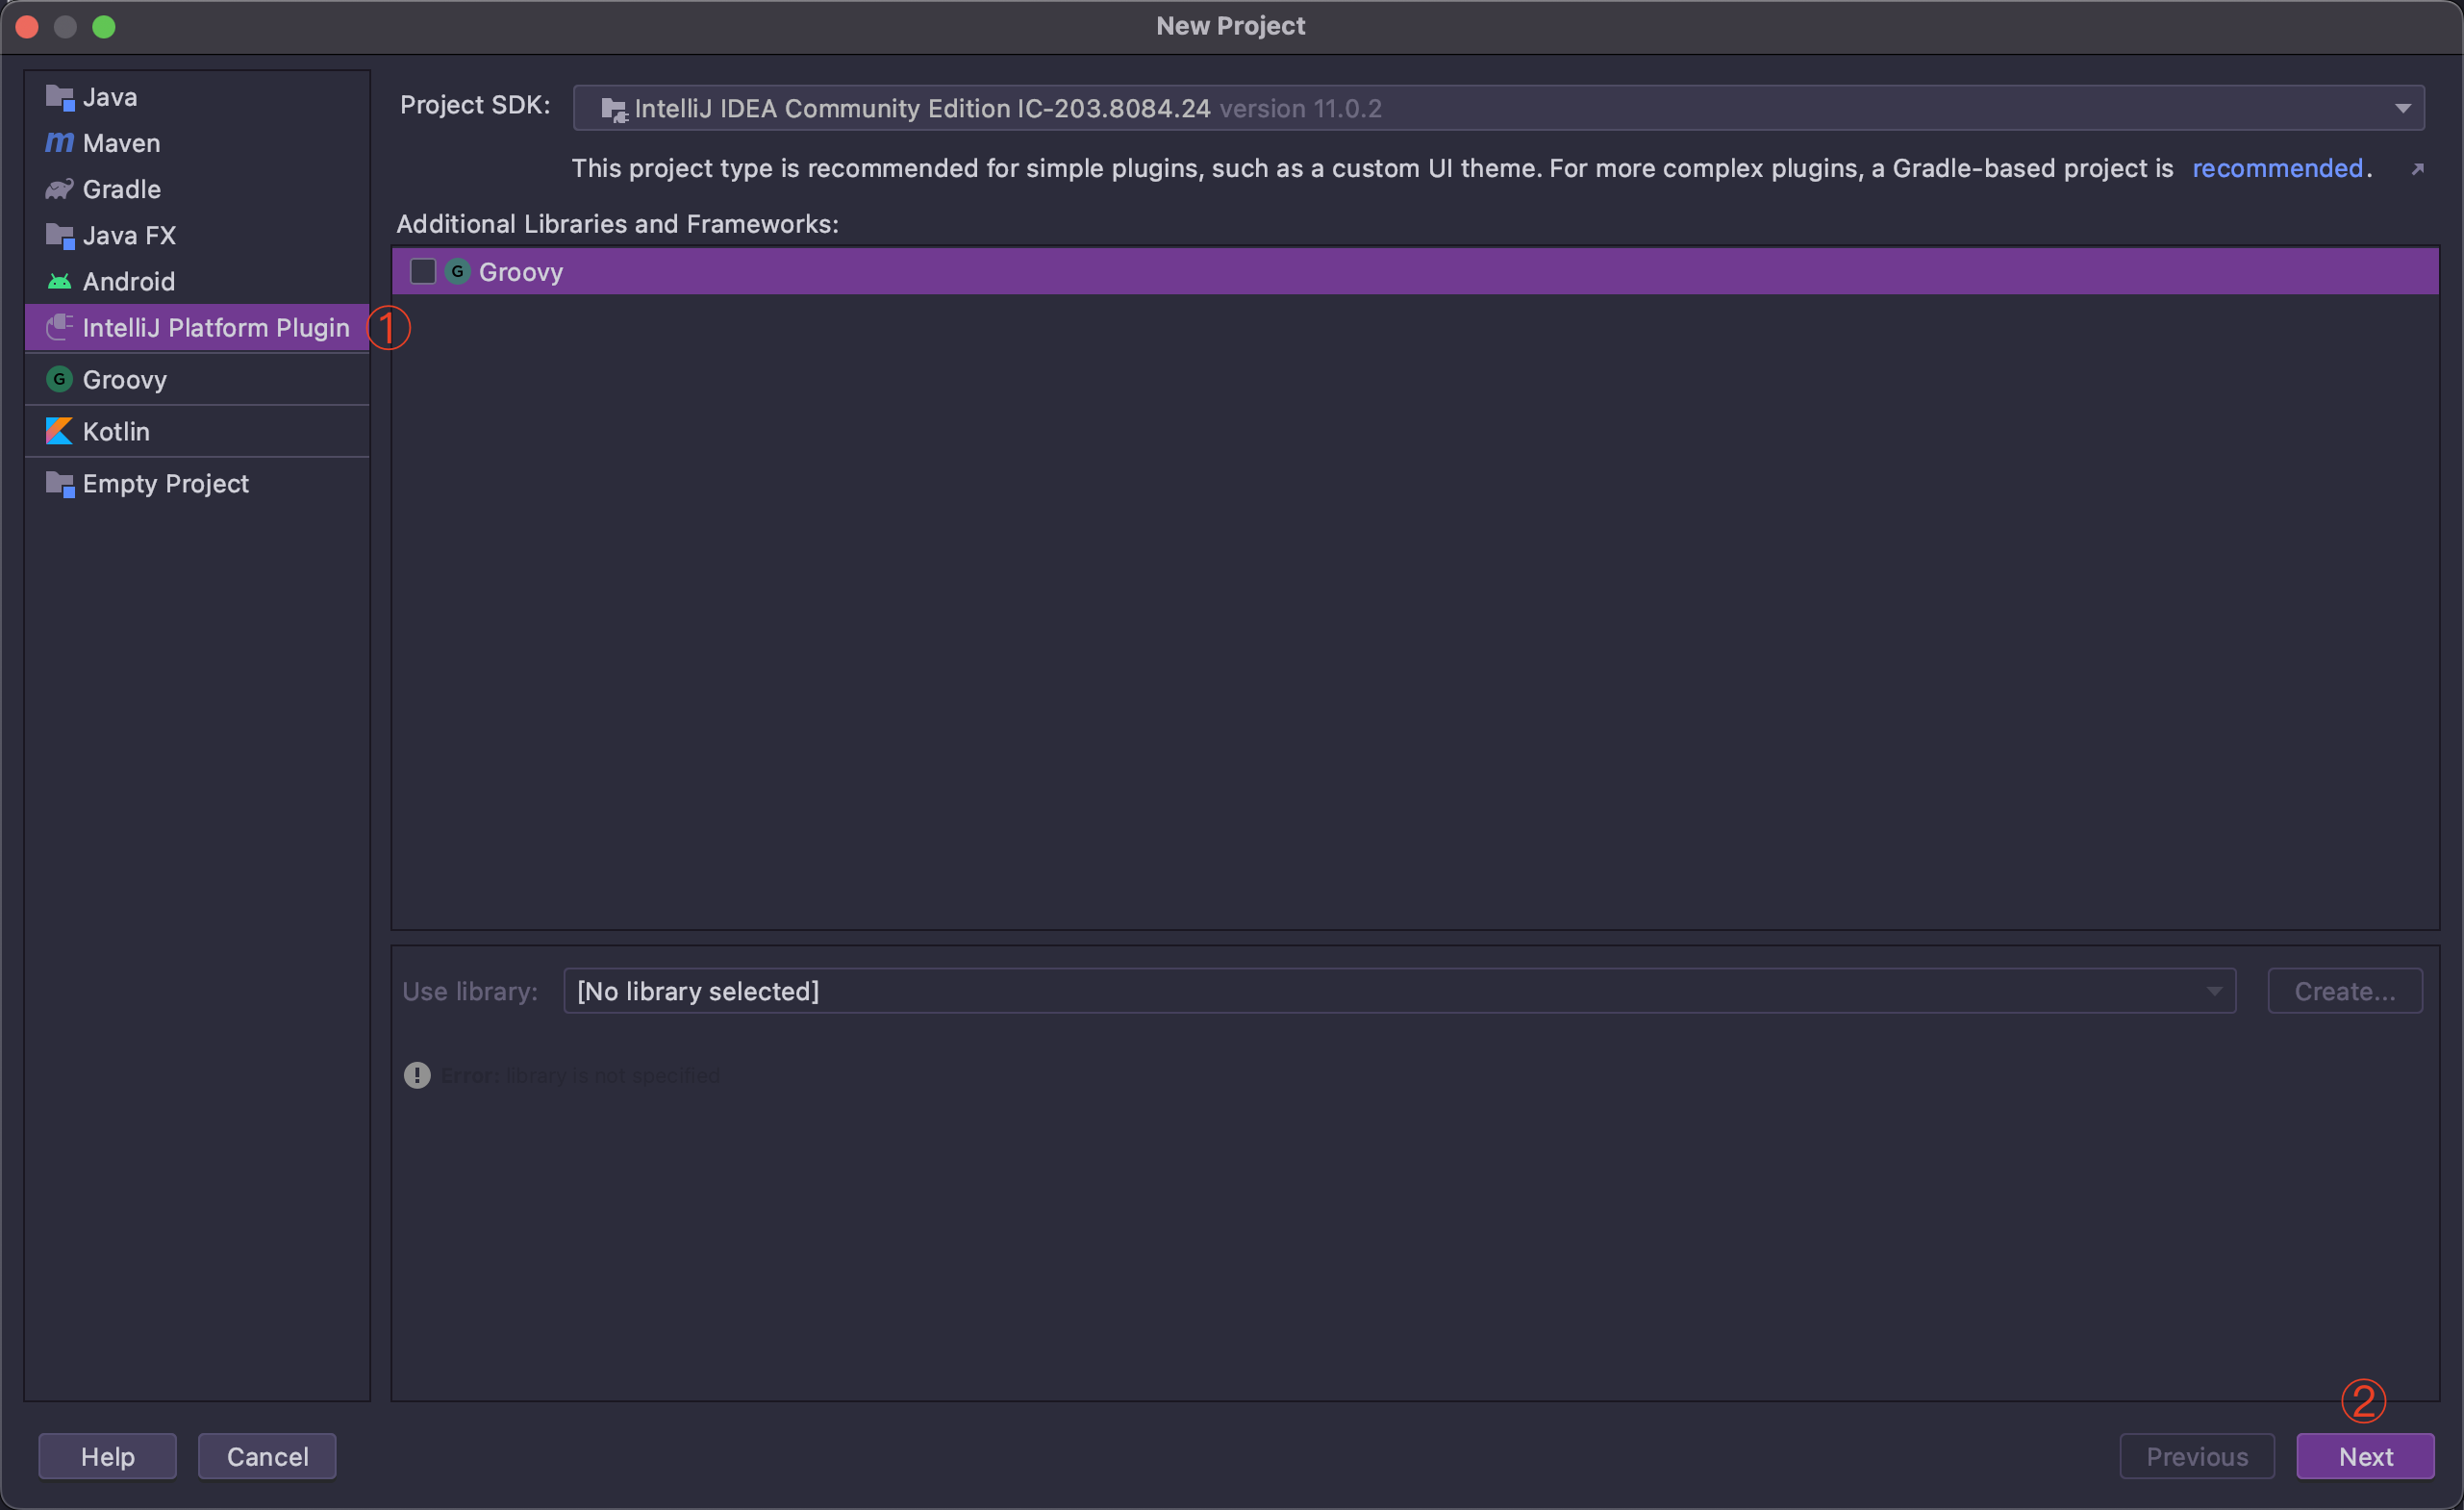
Task: Close the New Project window
Action: pos(28,27)
